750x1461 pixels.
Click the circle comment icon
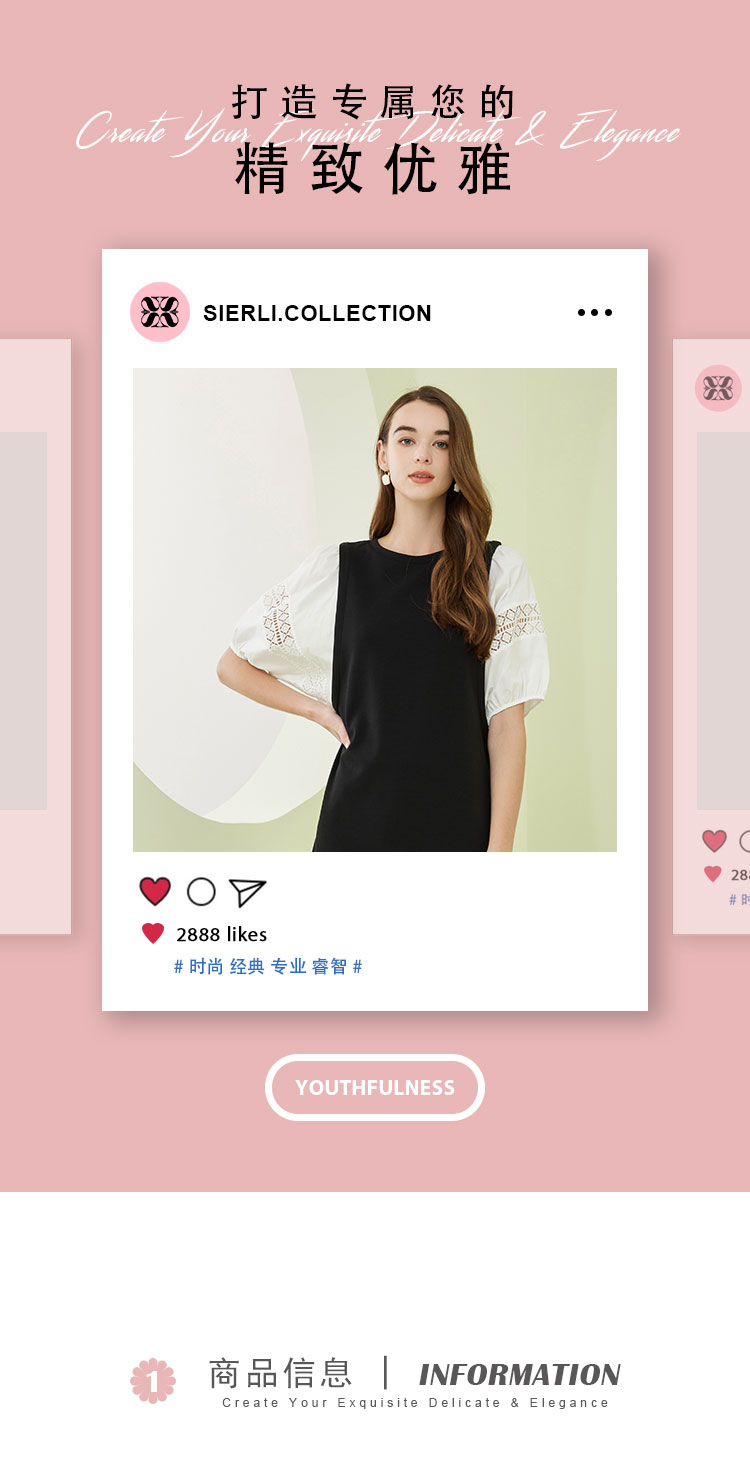point(201,891)
